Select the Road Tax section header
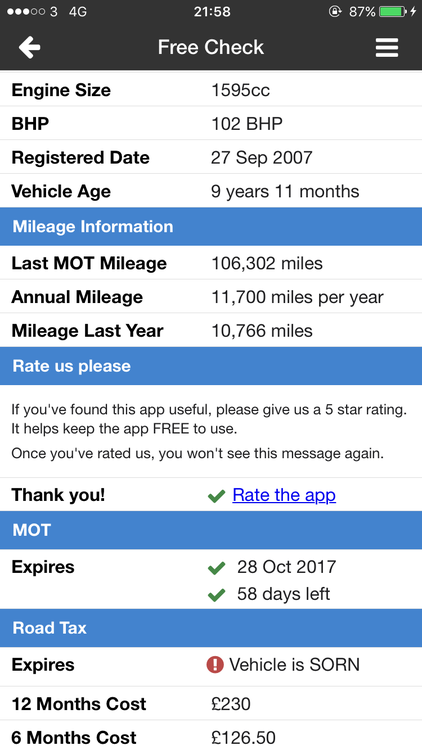Image resolution: width=422 pixels, height=750 pixels. (211, 628)
